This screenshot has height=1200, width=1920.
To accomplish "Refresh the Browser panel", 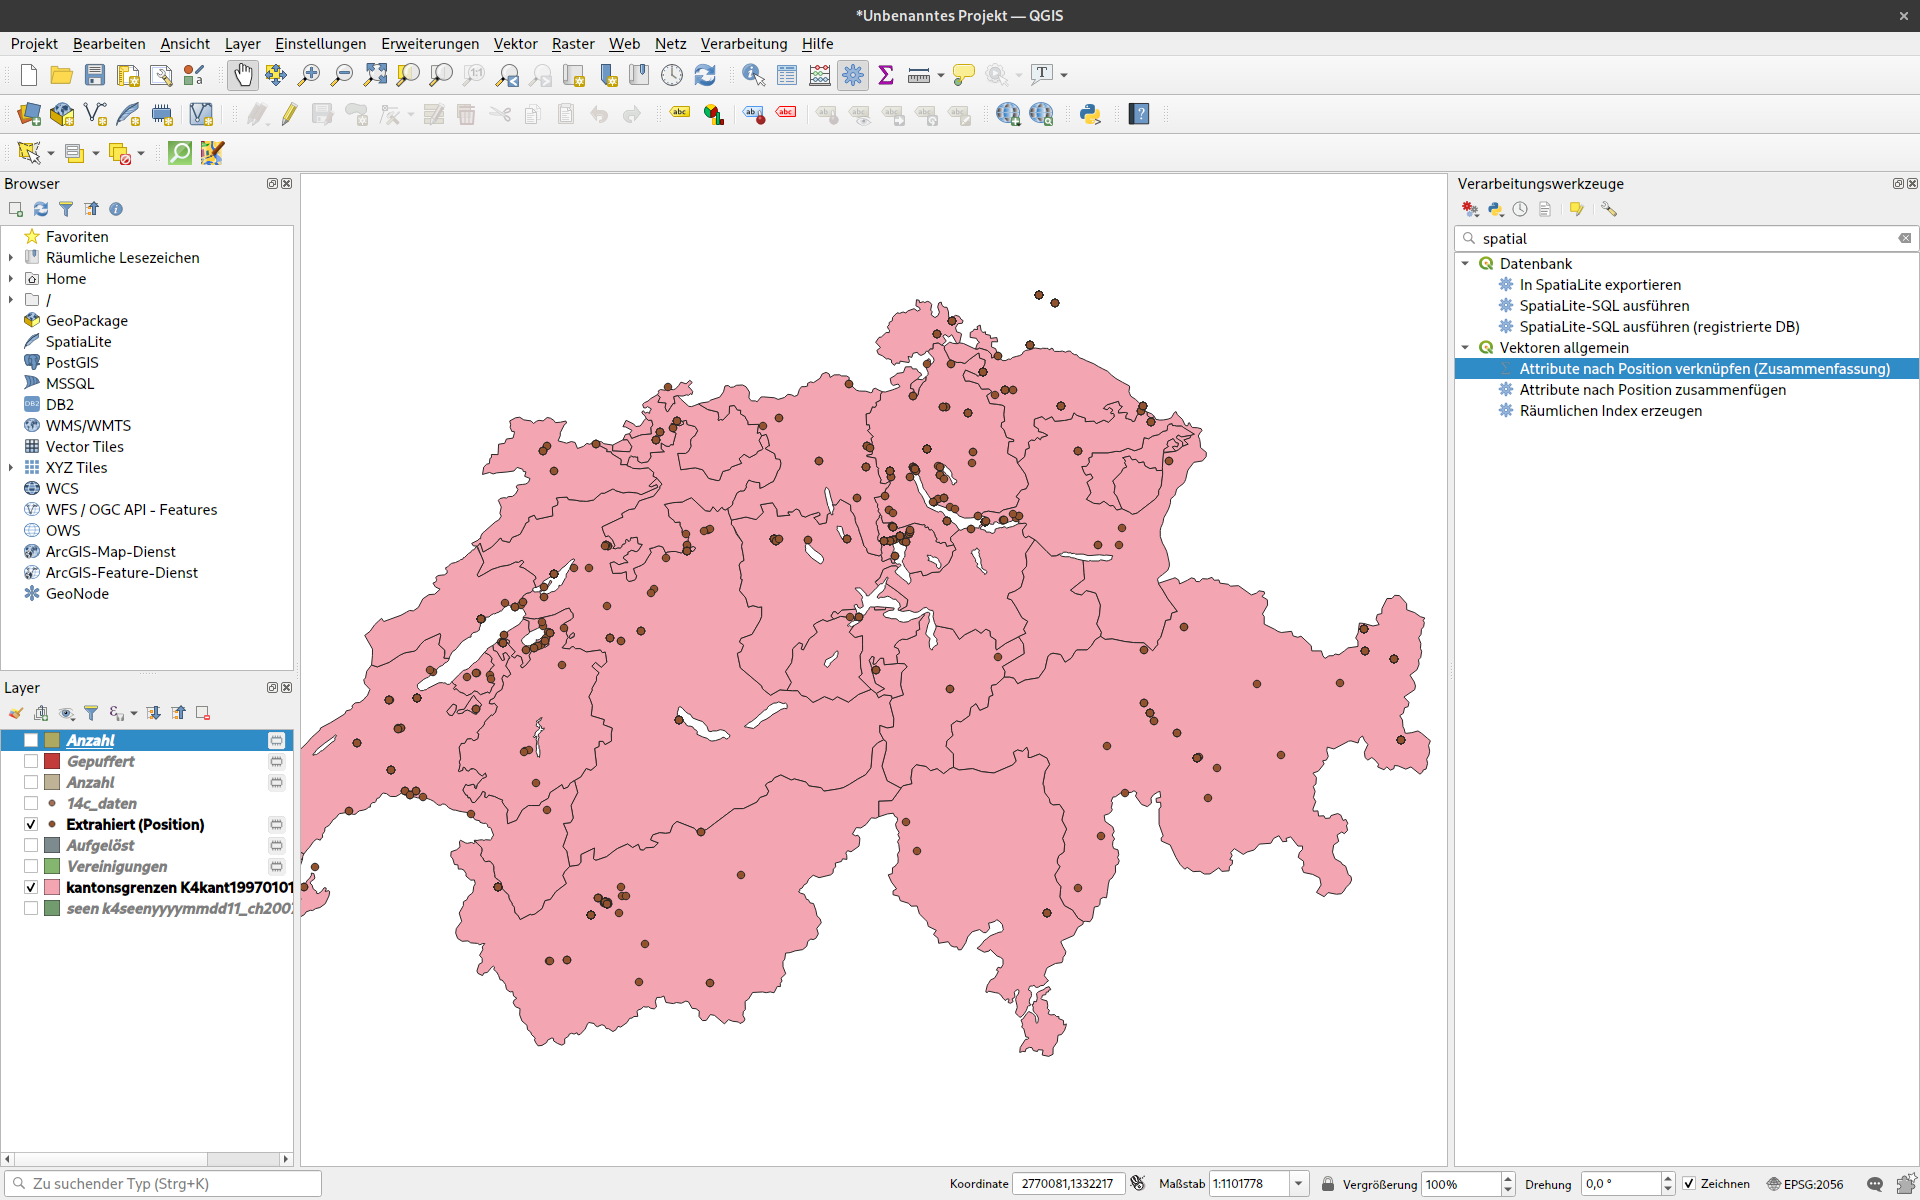I will [41, 209].
